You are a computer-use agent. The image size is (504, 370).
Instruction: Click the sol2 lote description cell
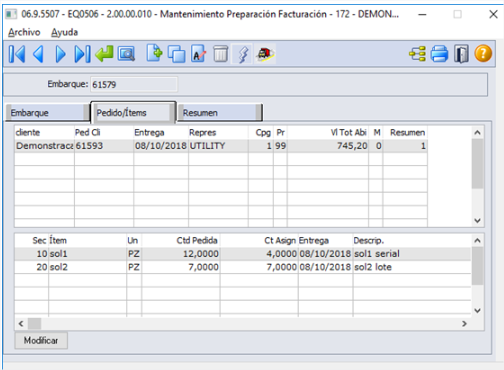point(412,267)
